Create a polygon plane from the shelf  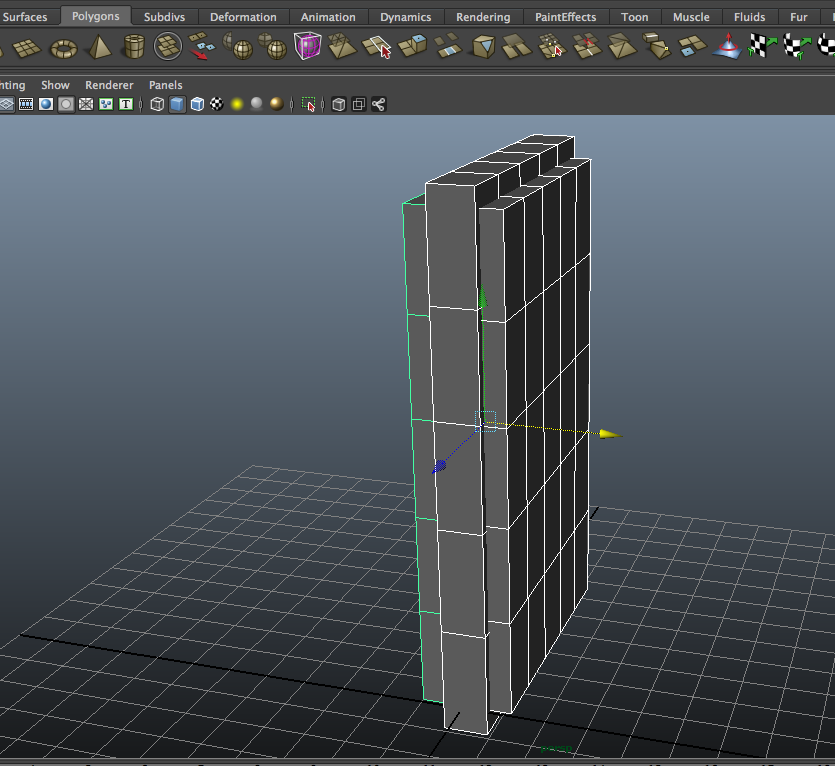(27, 48)
